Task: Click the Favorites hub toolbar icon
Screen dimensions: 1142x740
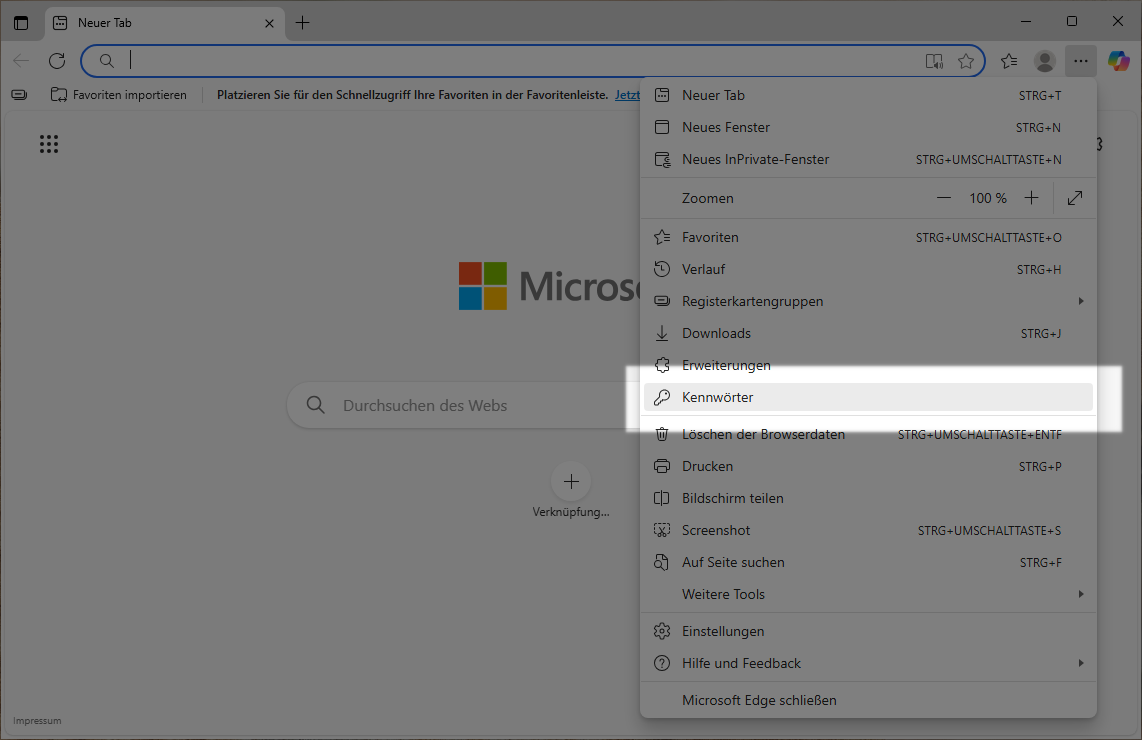Action: (x=1009, y=61)
